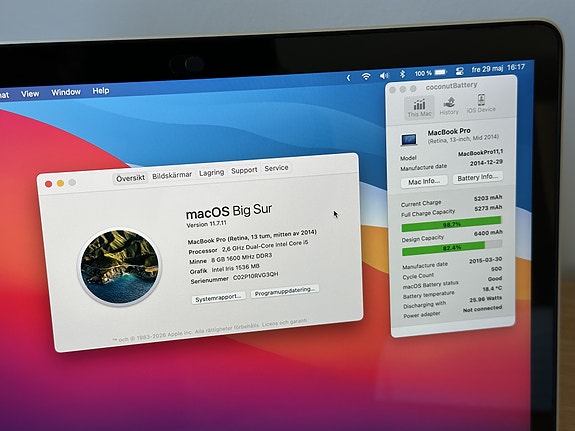Open Control Center from menu bar
The image size is (575, 431).
click(459, 71)
